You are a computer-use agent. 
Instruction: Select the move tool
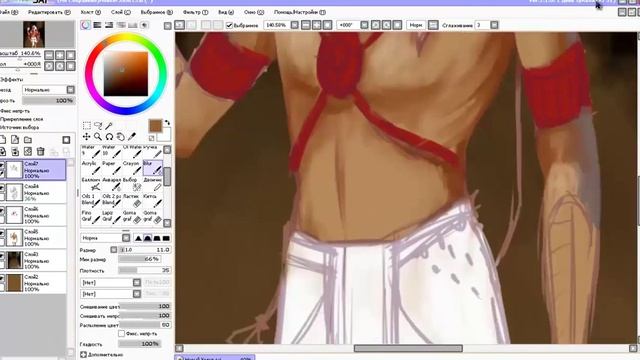[87, 137]
